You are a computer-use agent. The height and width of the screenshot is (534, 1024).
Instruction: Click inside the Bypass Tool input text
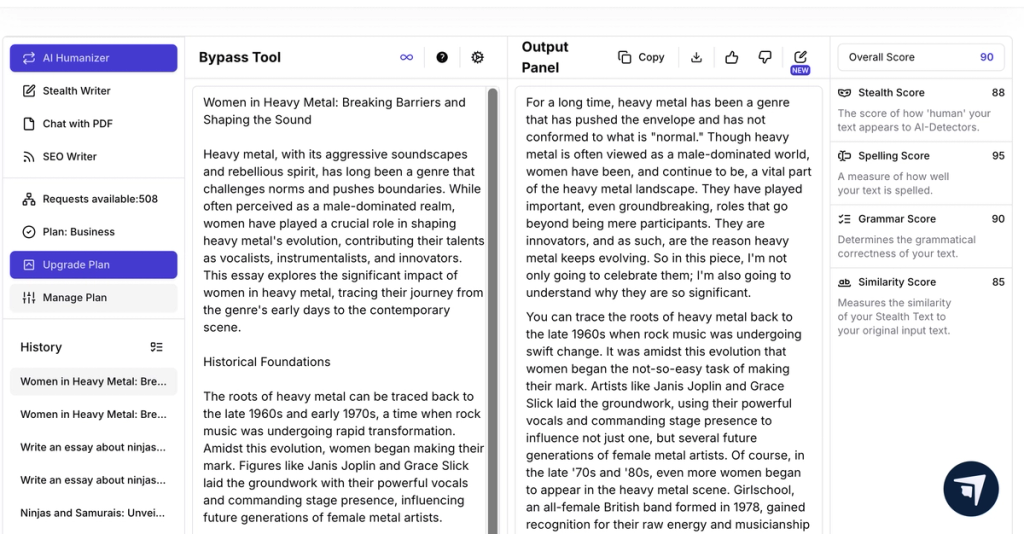pos(343,310)
